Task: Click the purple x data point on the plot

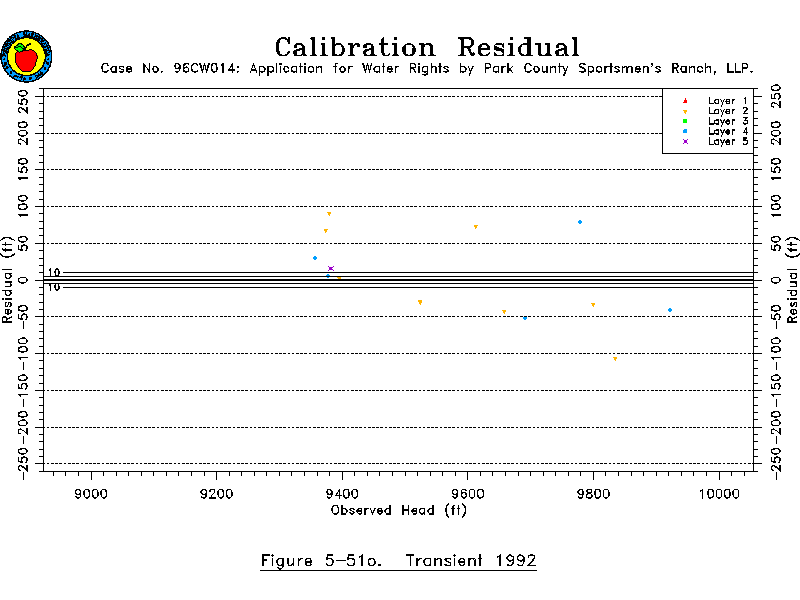Action: pos(331,268)
